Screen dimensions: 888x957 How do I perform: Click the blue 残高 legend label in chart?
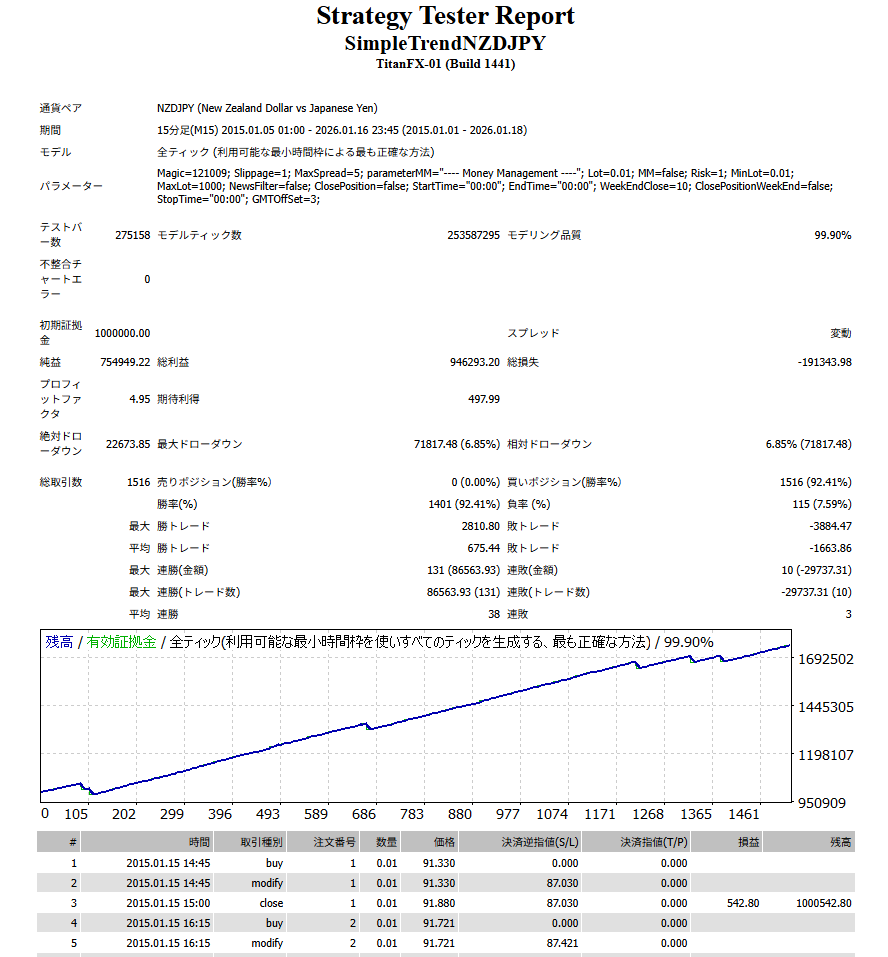59,642
